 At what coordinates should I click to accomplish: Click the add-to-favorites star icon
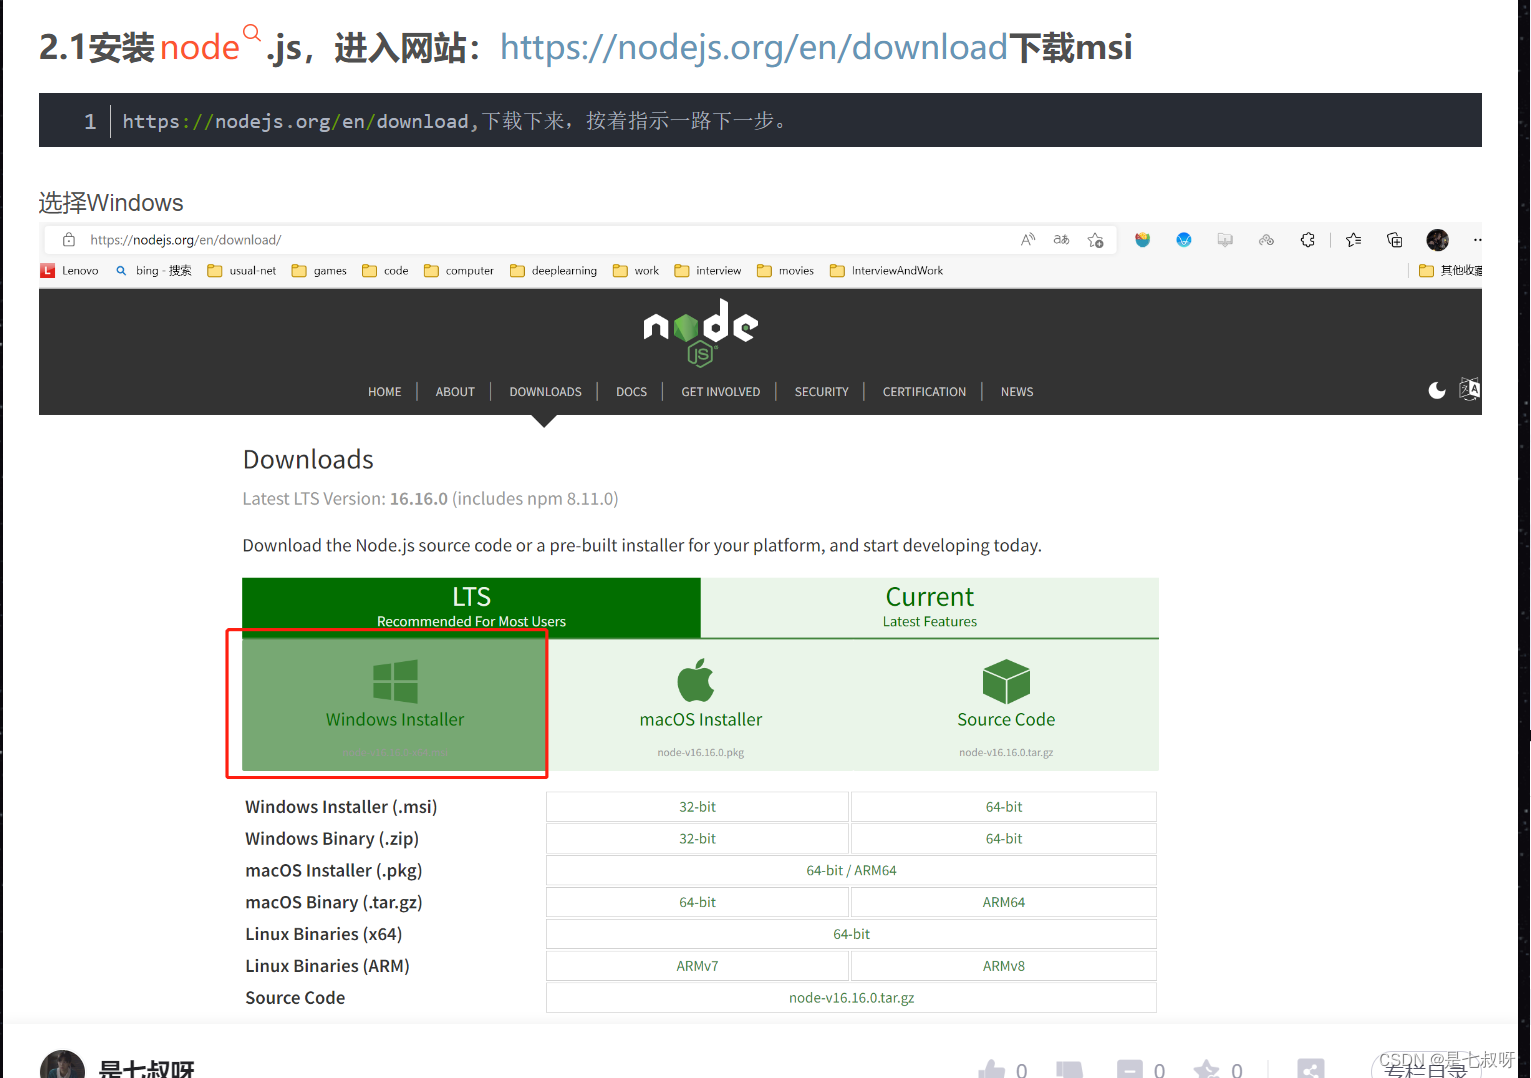(1096, 240)
